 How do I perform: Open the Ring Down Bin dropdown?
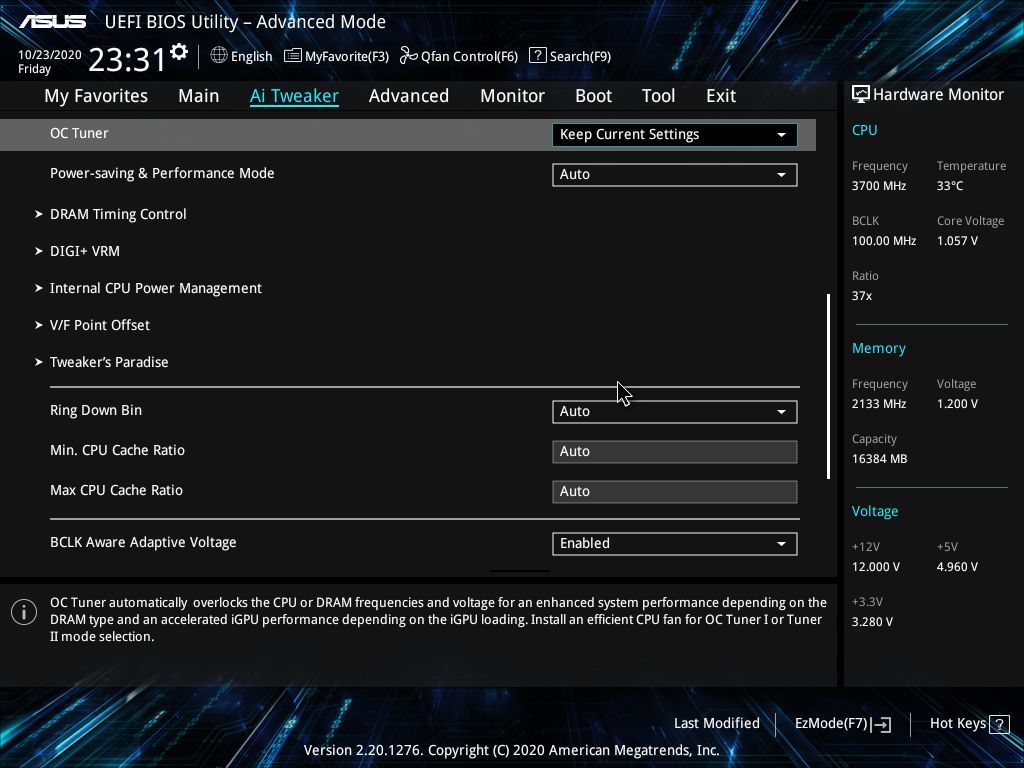675,411
